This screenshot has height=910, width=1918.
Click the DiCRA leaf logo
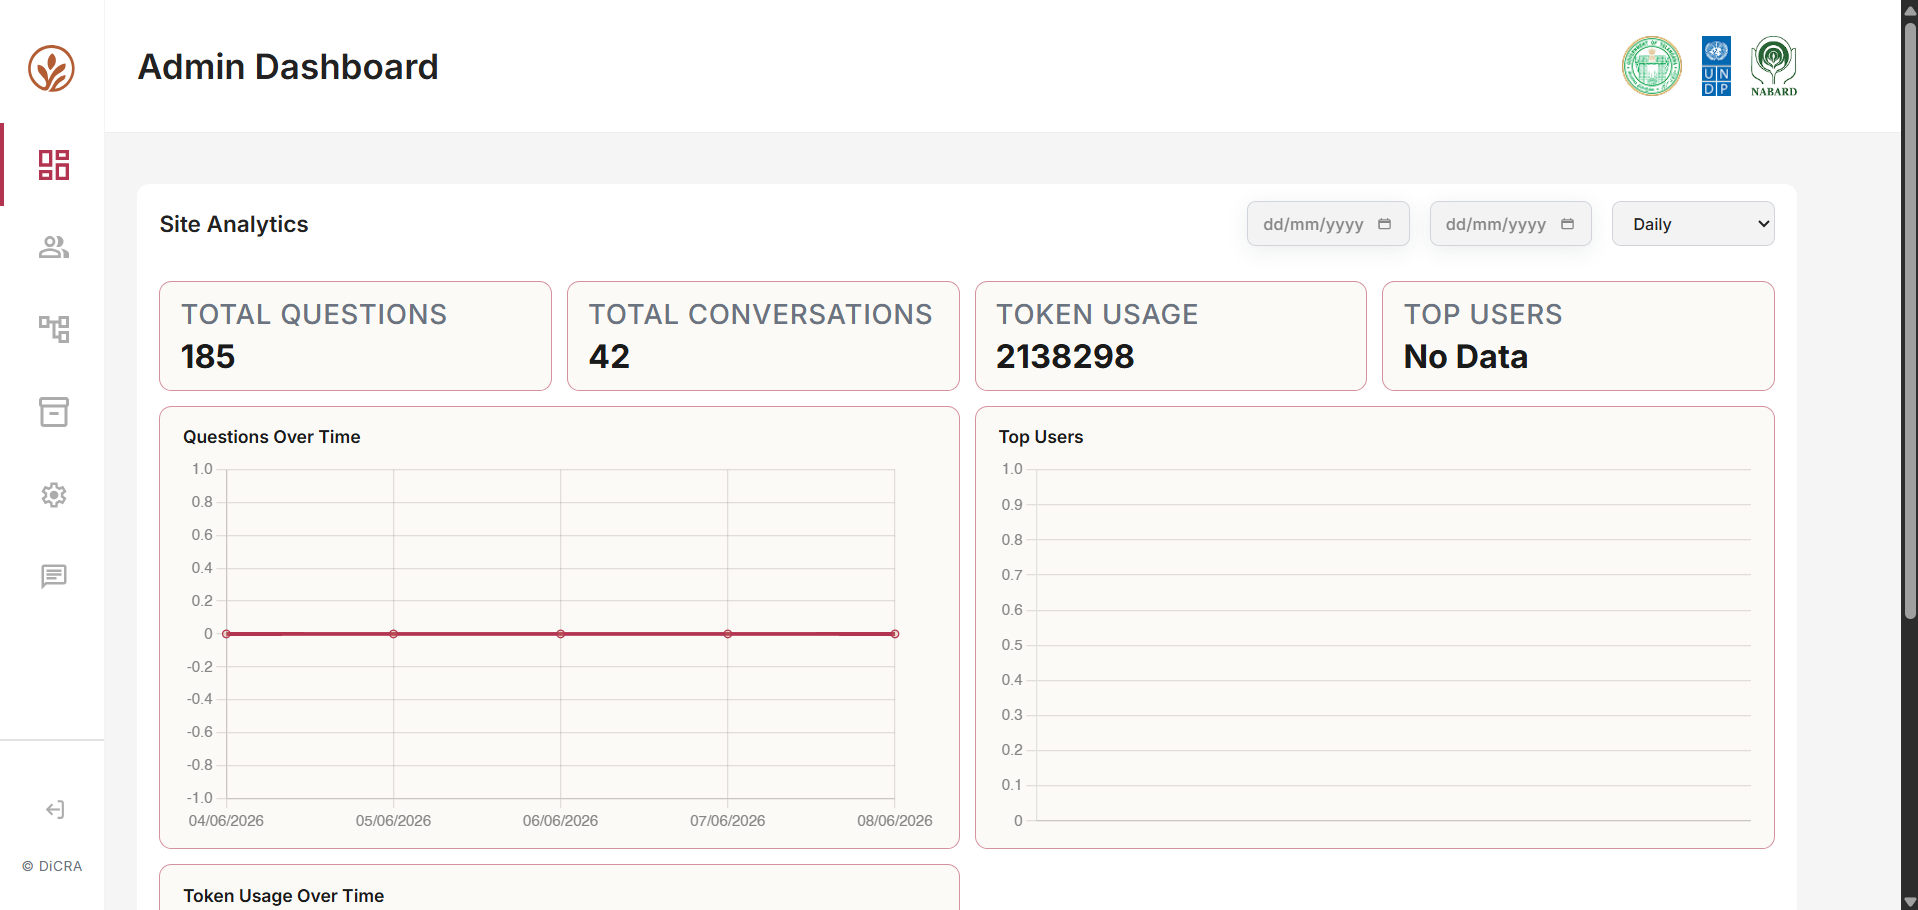coord(51,69)
